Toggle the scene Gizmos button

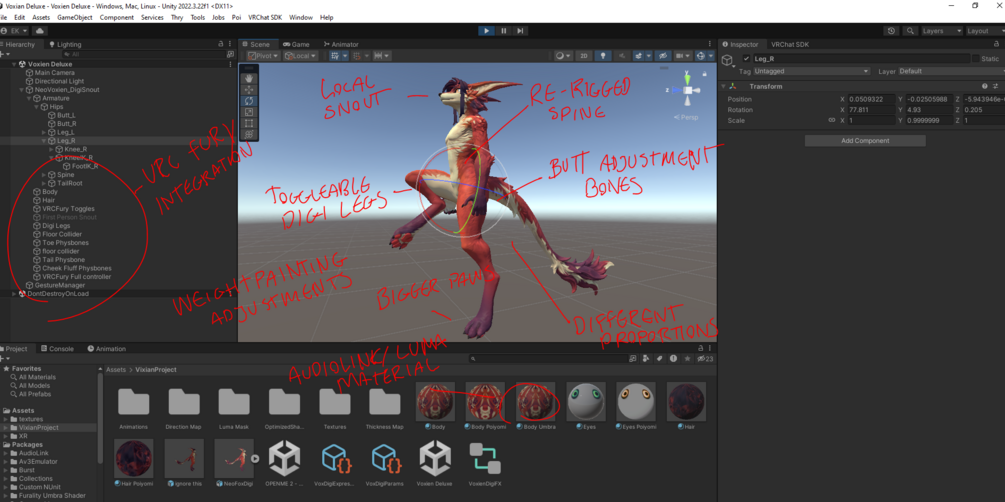pos(702,56)
